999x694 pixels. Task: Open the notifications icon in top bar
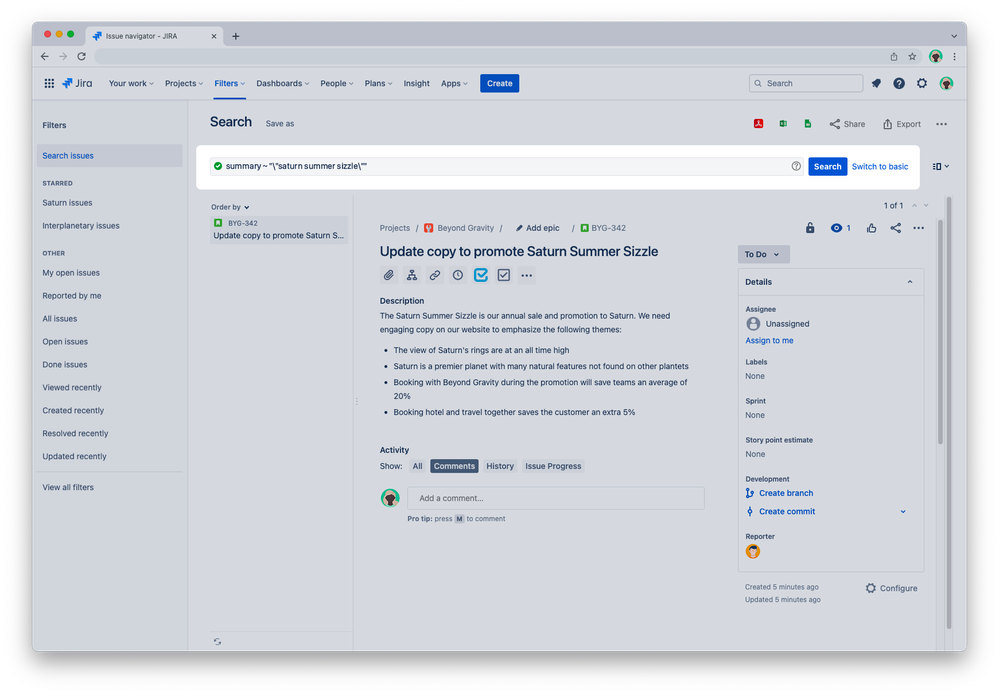[876, 83]
